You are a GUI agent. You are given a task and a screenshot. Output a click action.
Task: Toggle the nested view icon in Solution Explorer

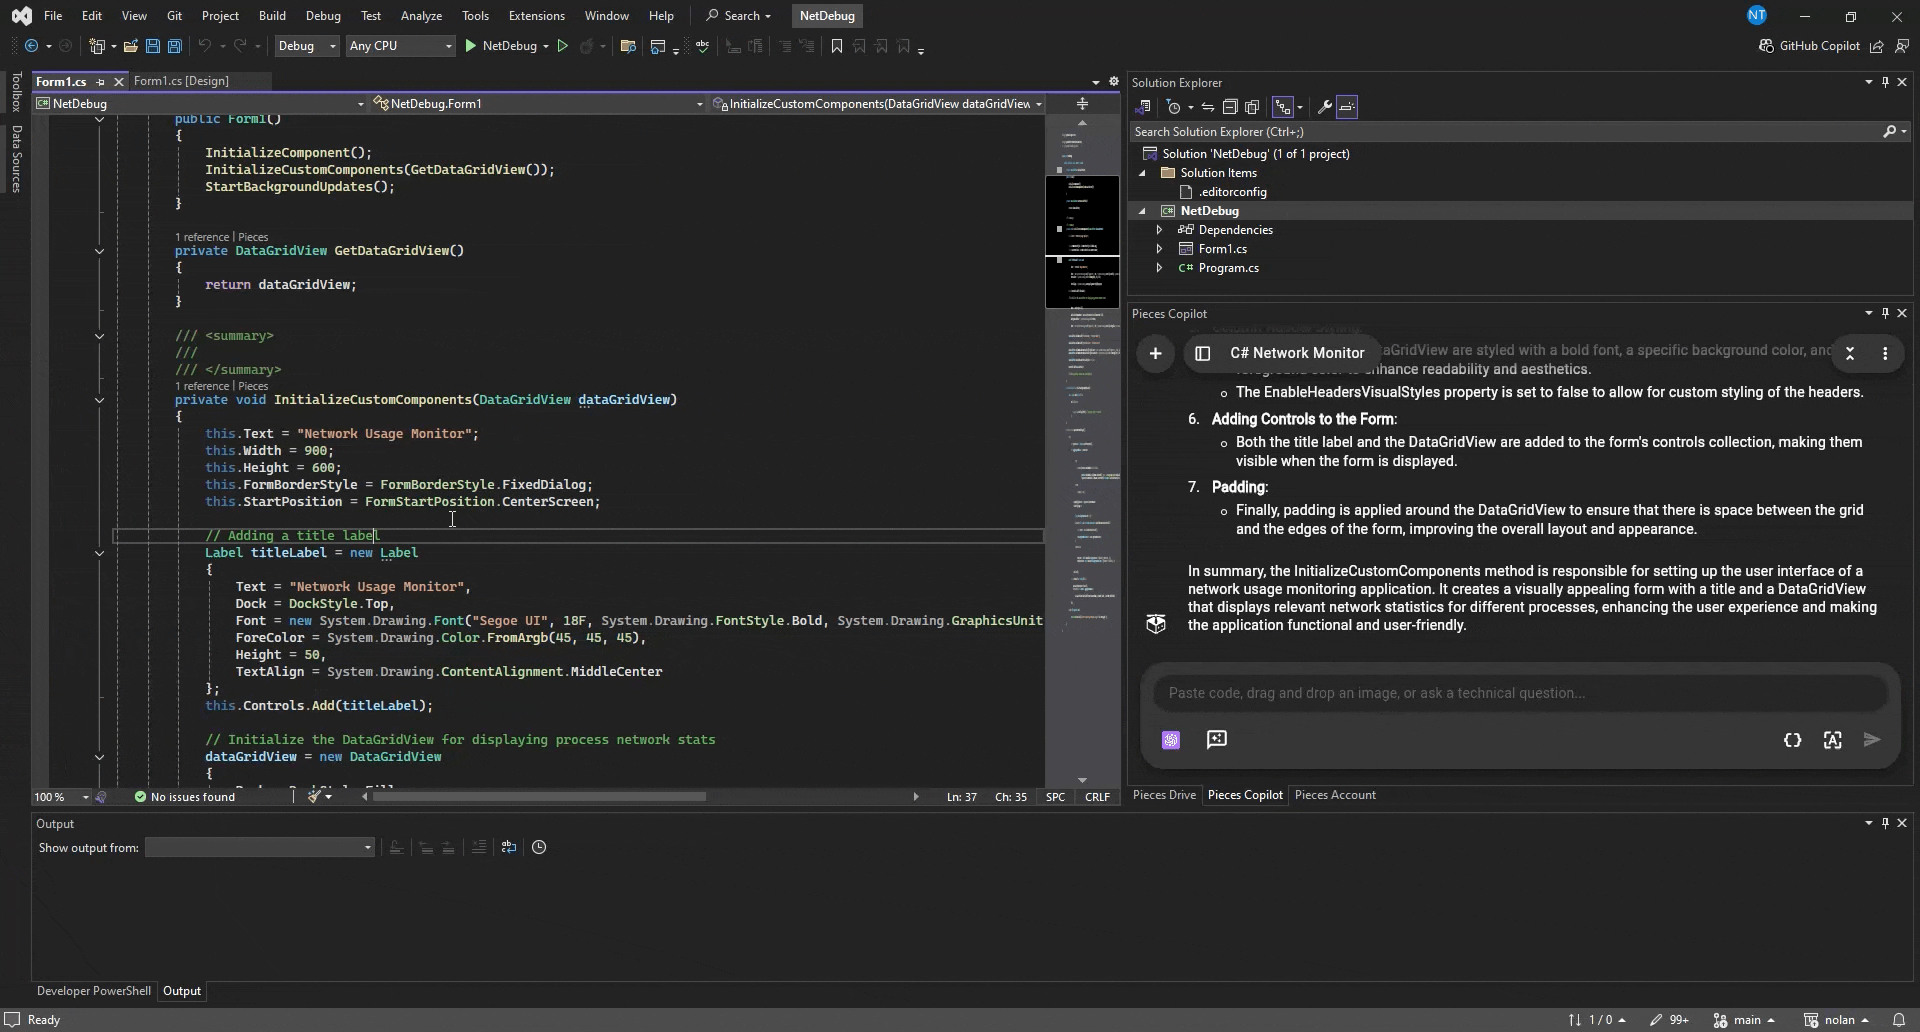click(1283, 107)
